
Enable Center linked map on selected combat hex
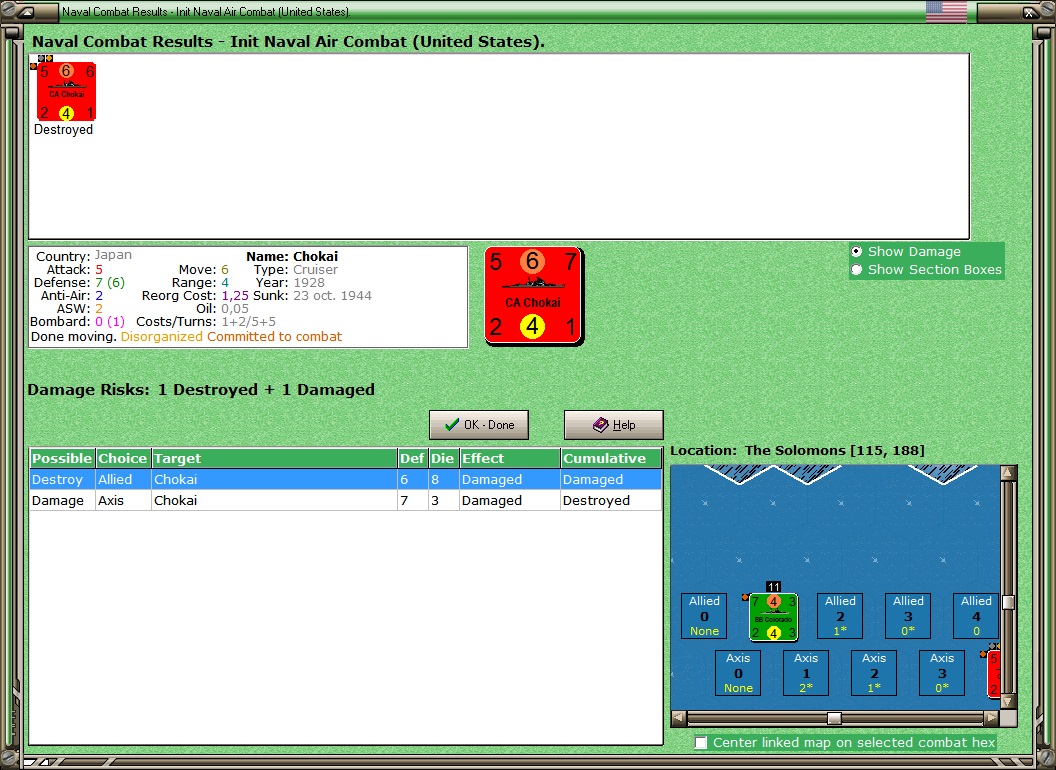701,742
